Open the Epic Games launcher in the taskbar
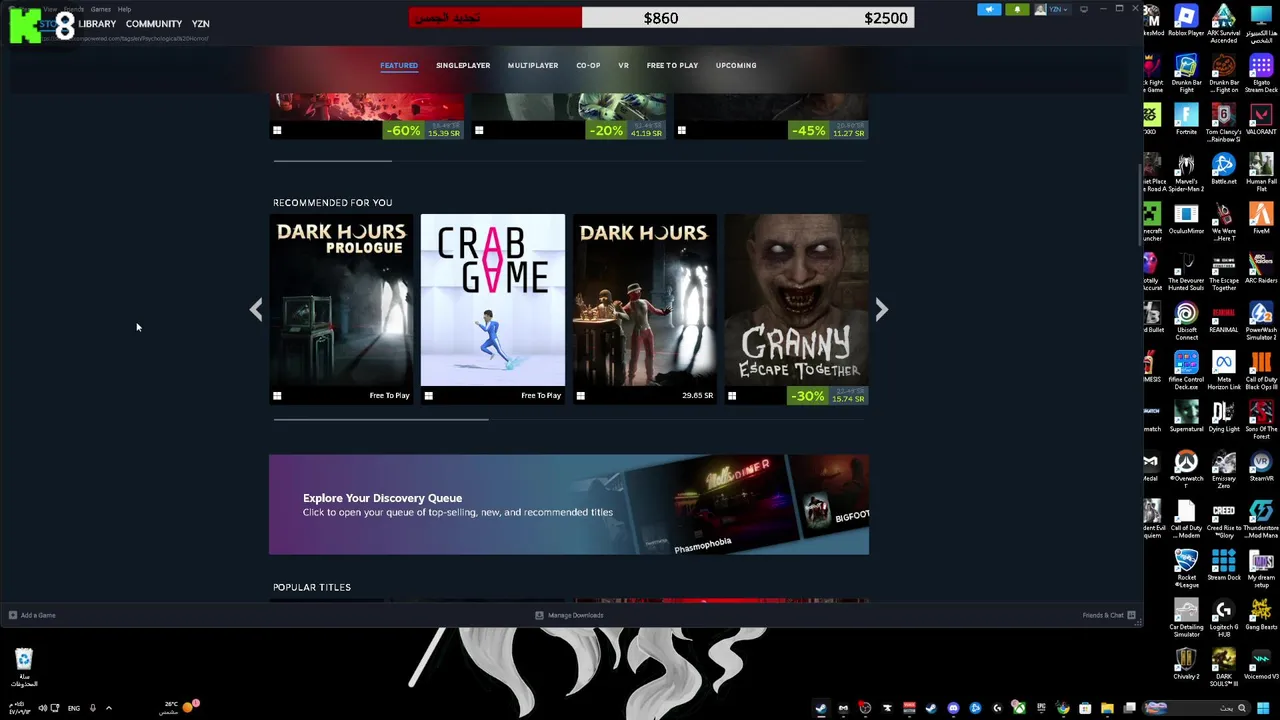 [1041, 708]
